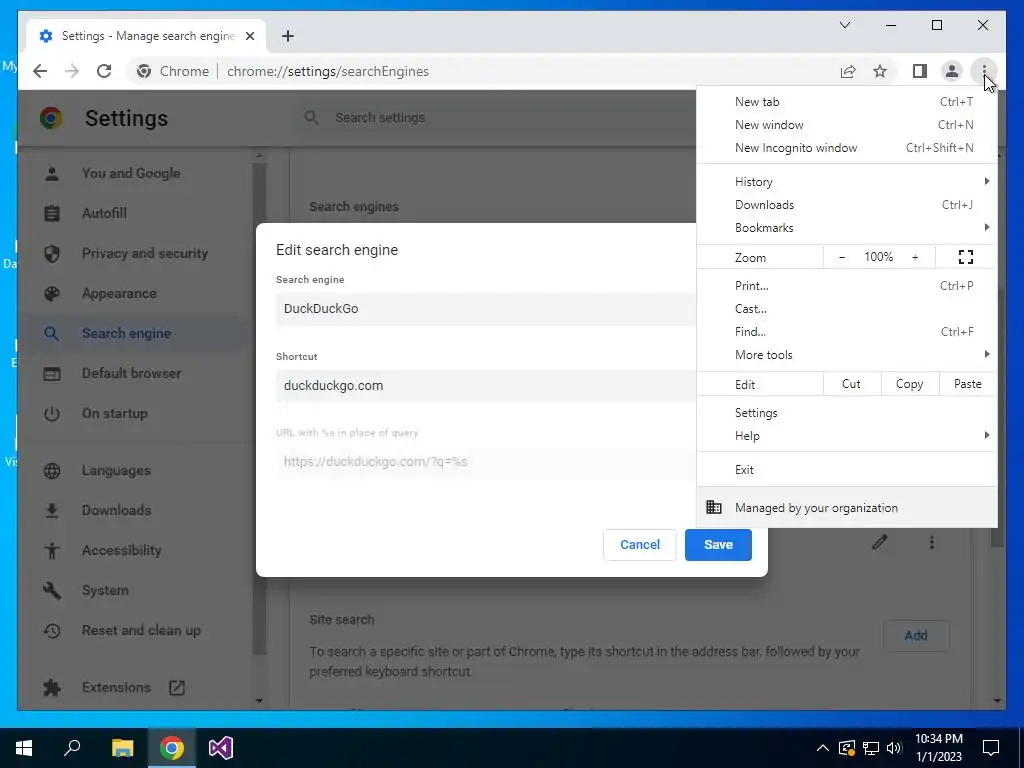Viewport: 1024px width, 768px height.
Task: Click the search settings magnifier icon
Action: [x=312, y=118]
